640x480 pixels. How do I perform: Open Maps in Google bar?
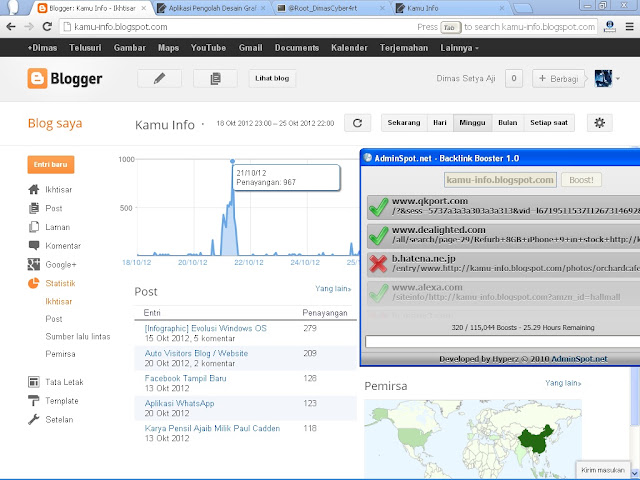[169, 48]
